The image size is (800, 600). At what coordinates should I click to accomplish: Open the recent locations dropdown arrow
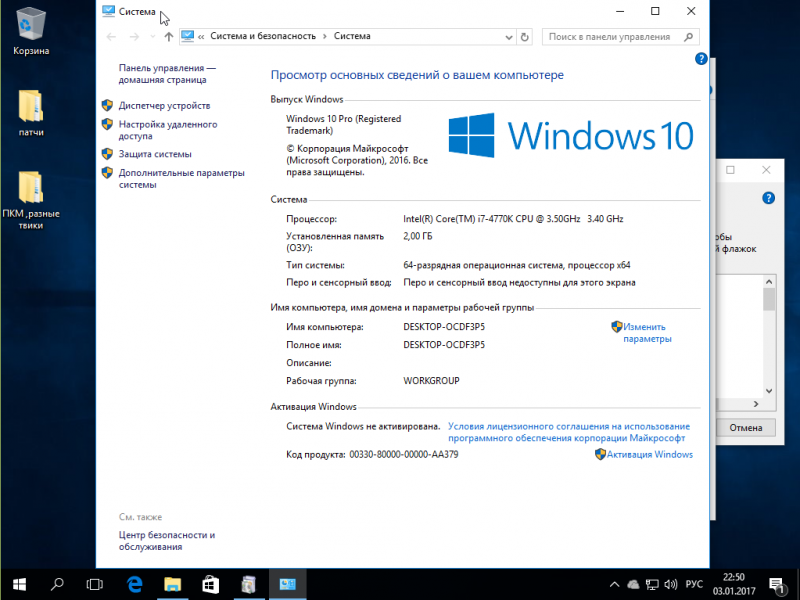coord(153,37)
